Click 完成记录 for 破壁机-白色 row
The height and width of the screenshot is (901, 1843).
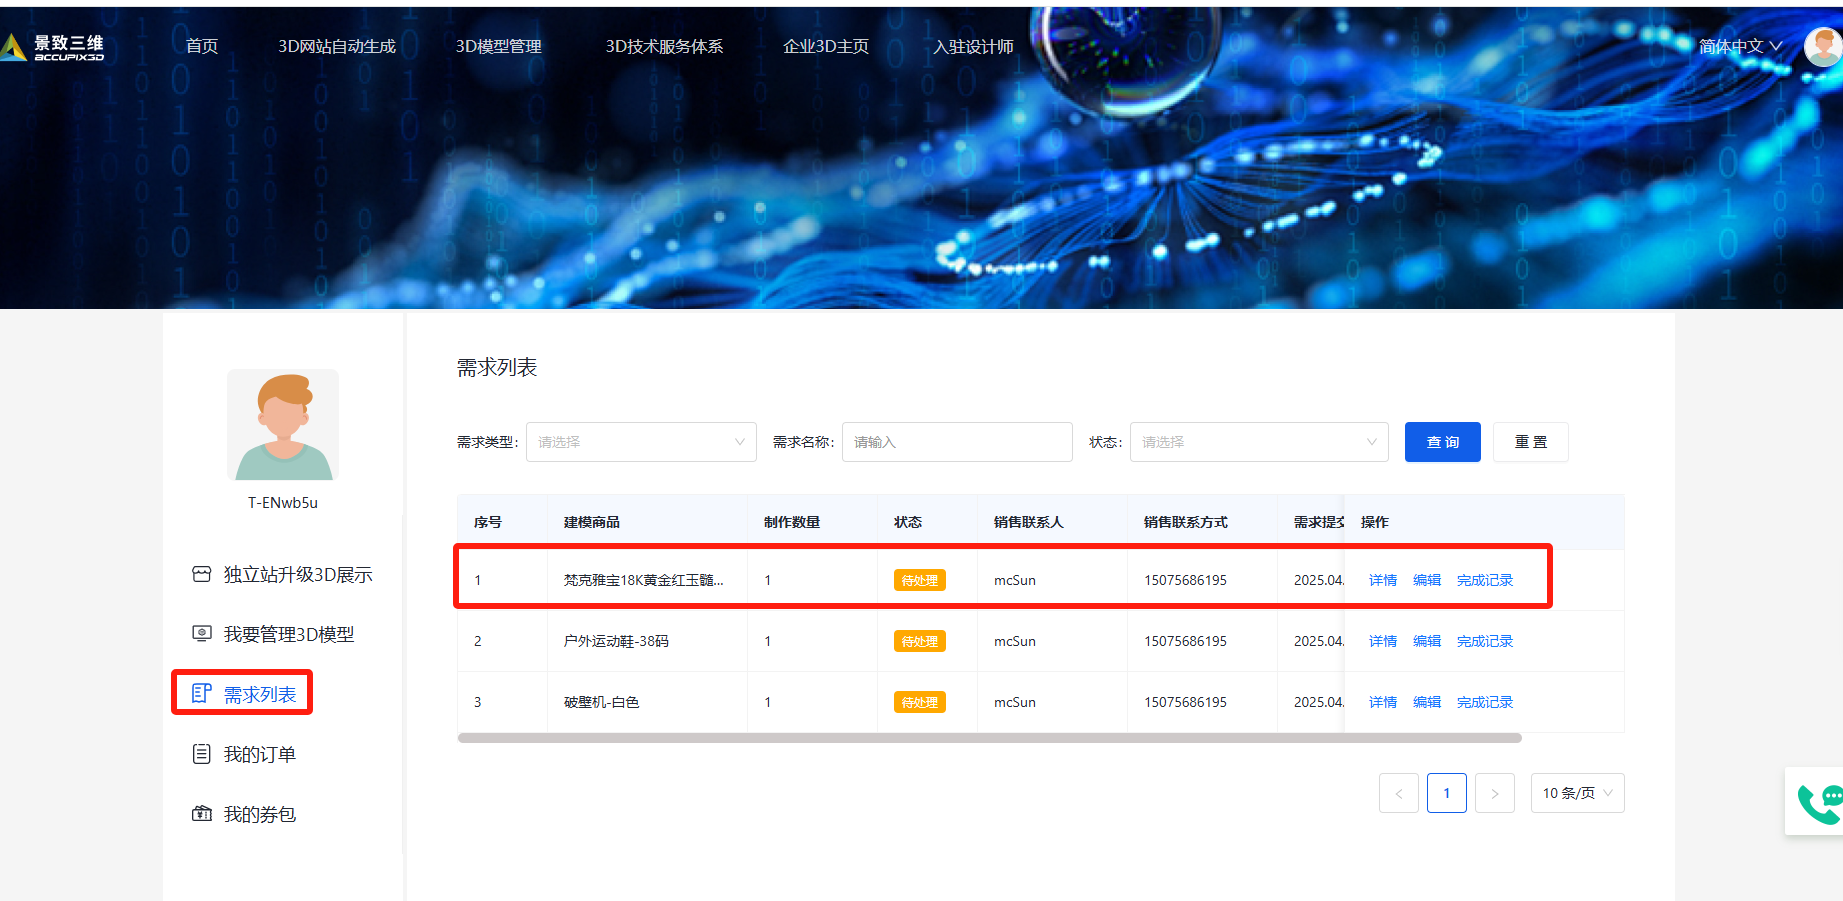click(1484, 702)
